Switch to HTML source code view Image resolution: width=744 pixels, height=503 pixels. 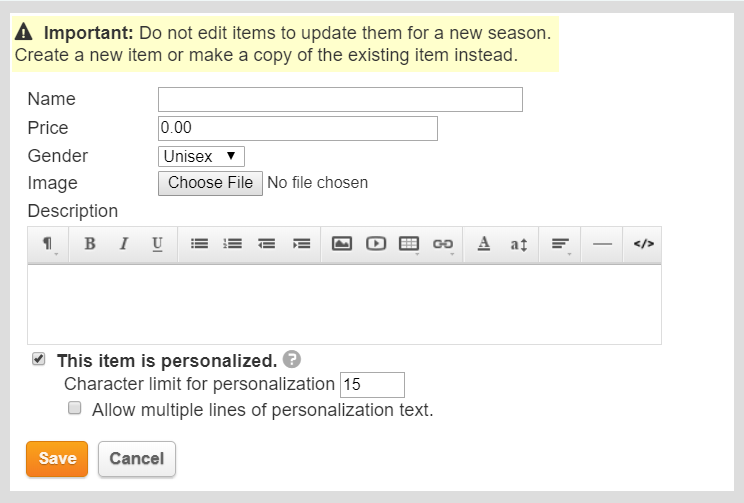[643, 244]
